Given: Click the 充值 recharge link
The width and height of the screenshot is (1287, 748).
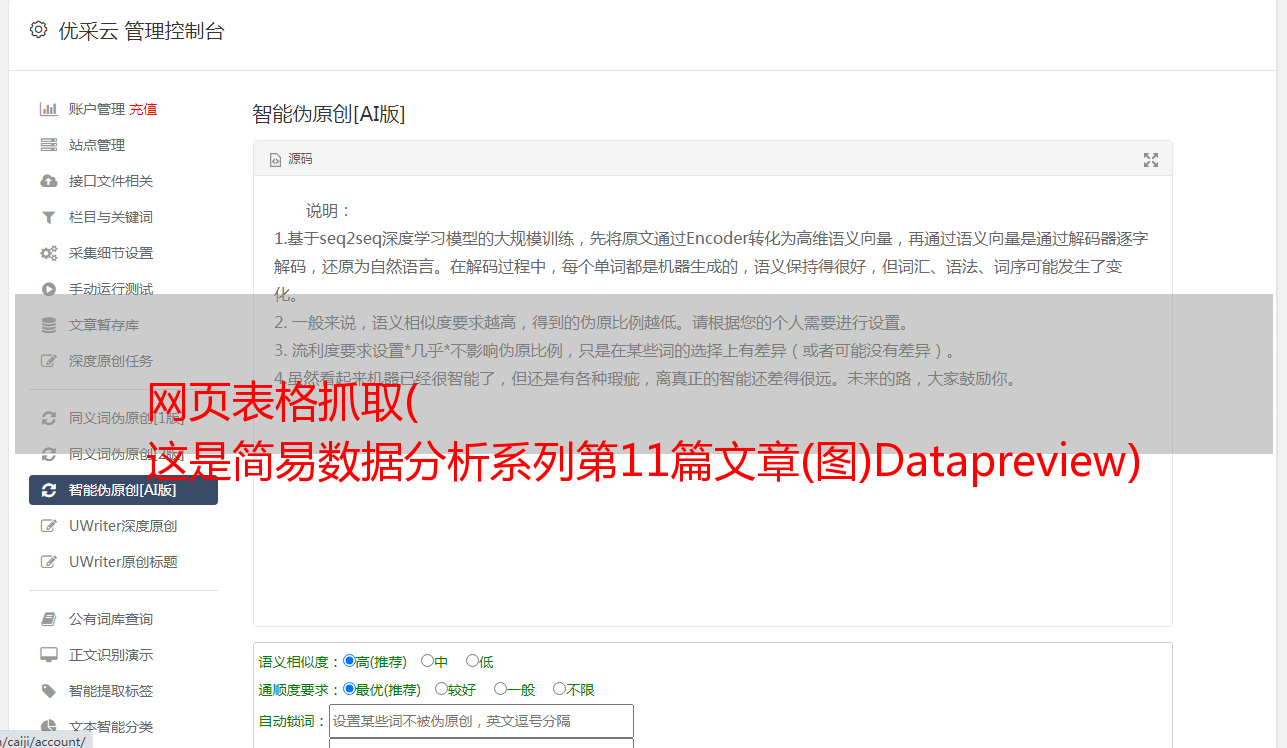Looking at the screenshot, I should click(143, 109).
